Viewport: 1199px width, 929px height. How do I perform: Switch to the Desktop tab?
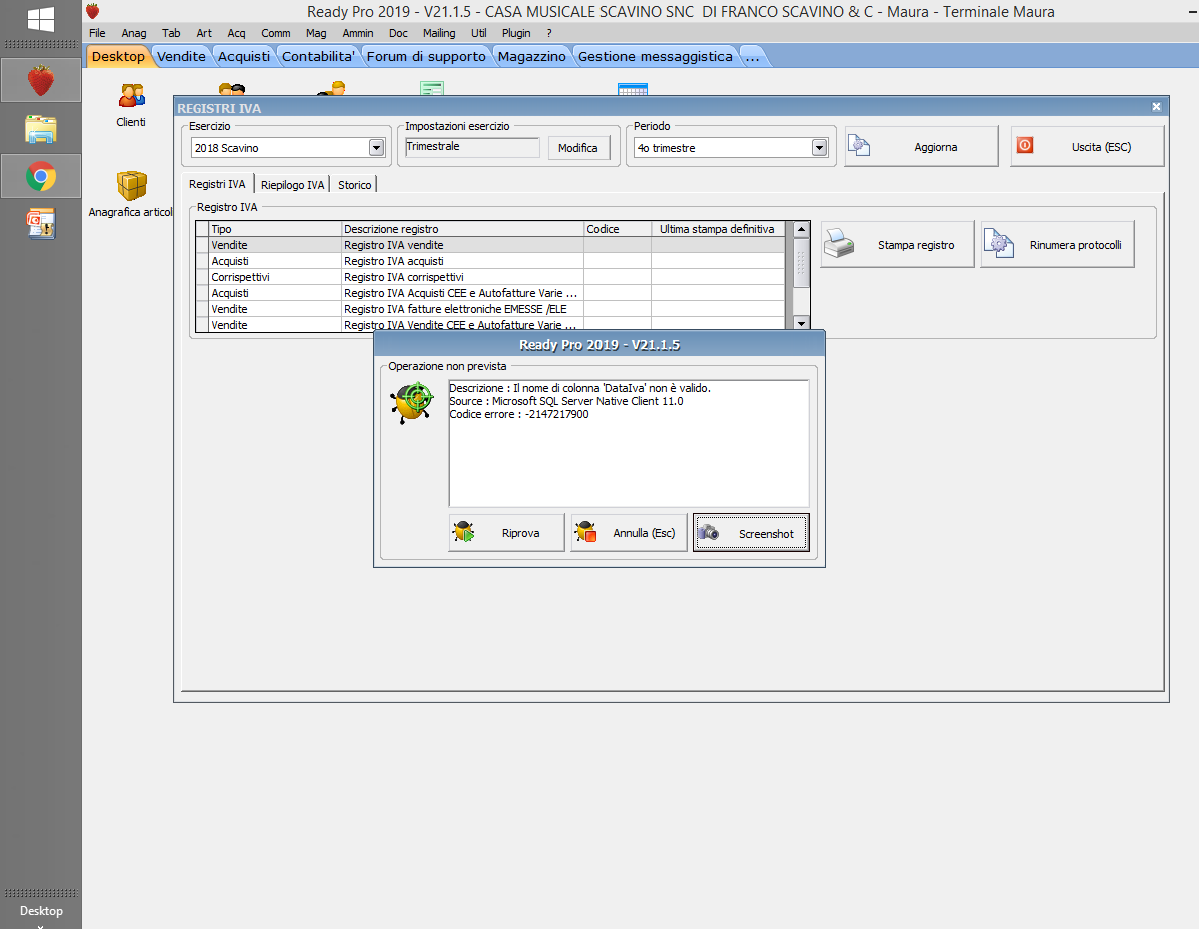pyautogui.click(x=118, y=57)
